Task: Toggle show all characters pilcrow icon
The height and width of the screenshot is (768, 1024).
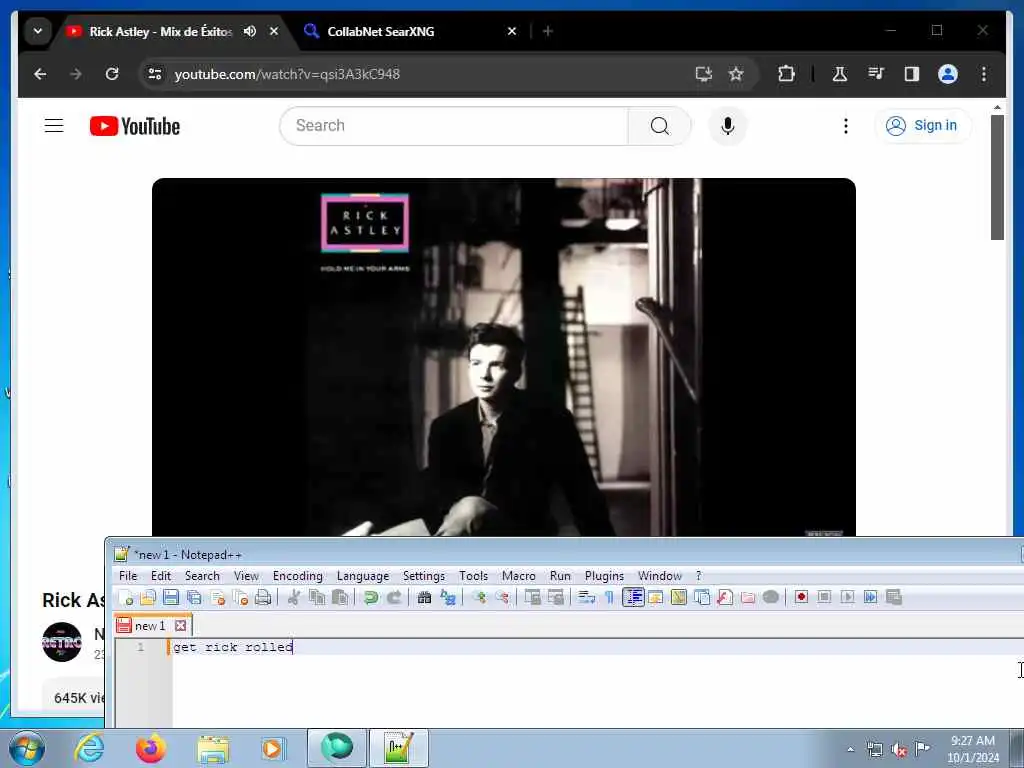Action: click(609, 597)
